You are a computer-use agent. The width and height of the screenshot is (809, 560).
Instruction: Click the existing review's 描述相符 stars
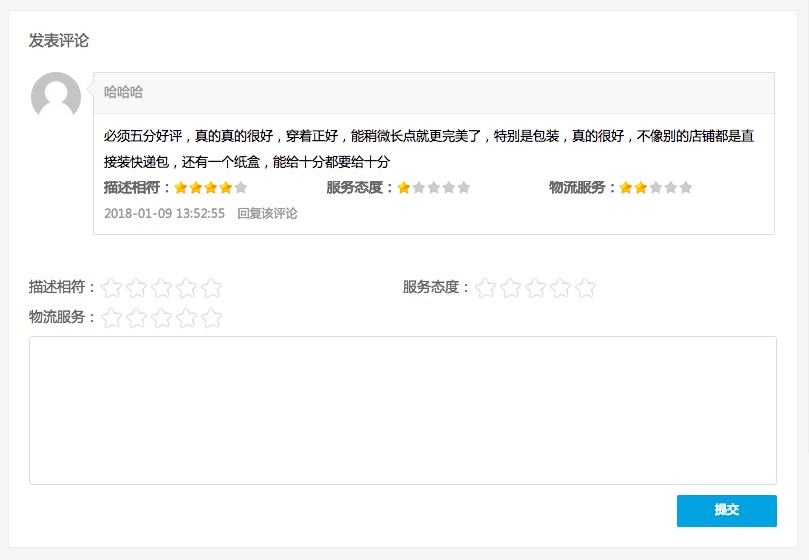pyautogui.click(x=210, y=187)
